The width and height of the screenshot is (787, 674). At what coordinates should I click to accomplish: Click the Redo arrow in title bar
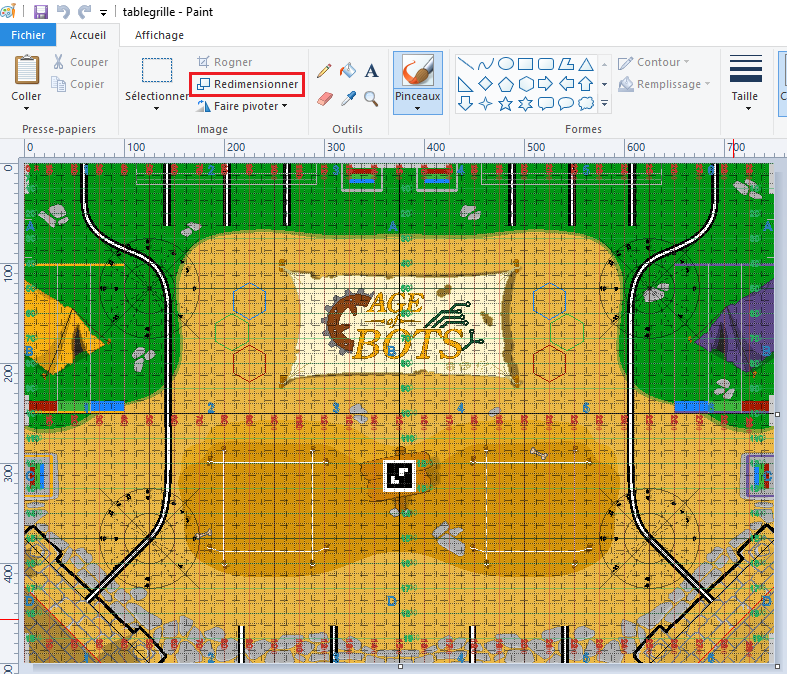[x=85, y=12]
